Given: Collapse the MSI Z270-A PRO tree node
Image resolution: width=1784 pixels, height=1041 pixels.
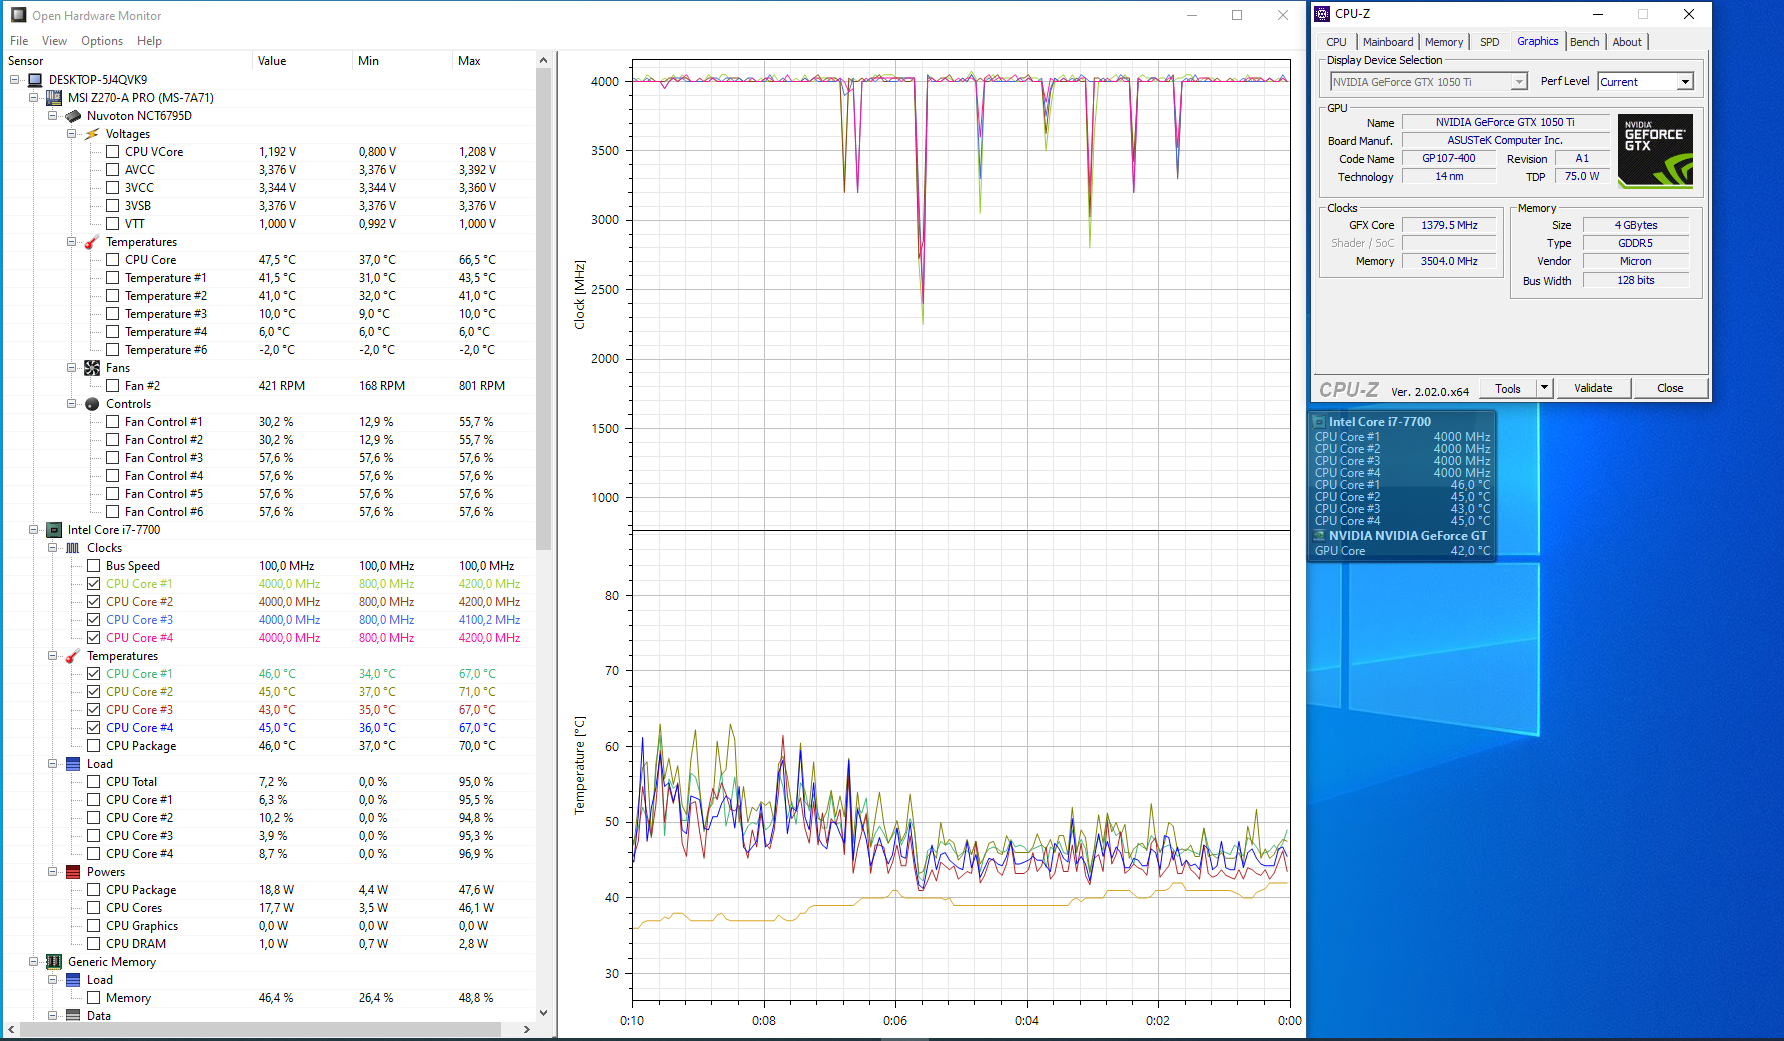Looking at the screenshot, I should tap(34, 98).
